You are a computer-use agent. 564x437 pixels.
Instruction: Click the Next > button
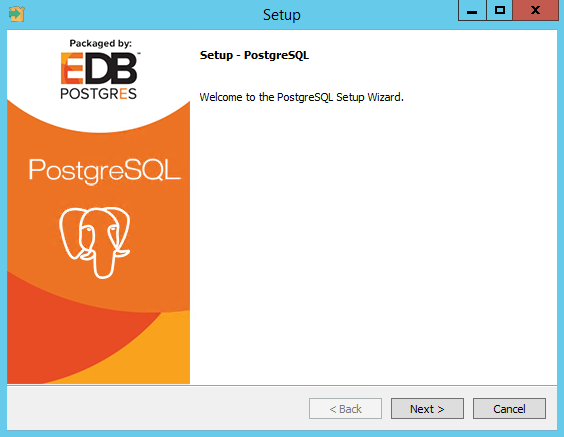(x=427, y=409)
